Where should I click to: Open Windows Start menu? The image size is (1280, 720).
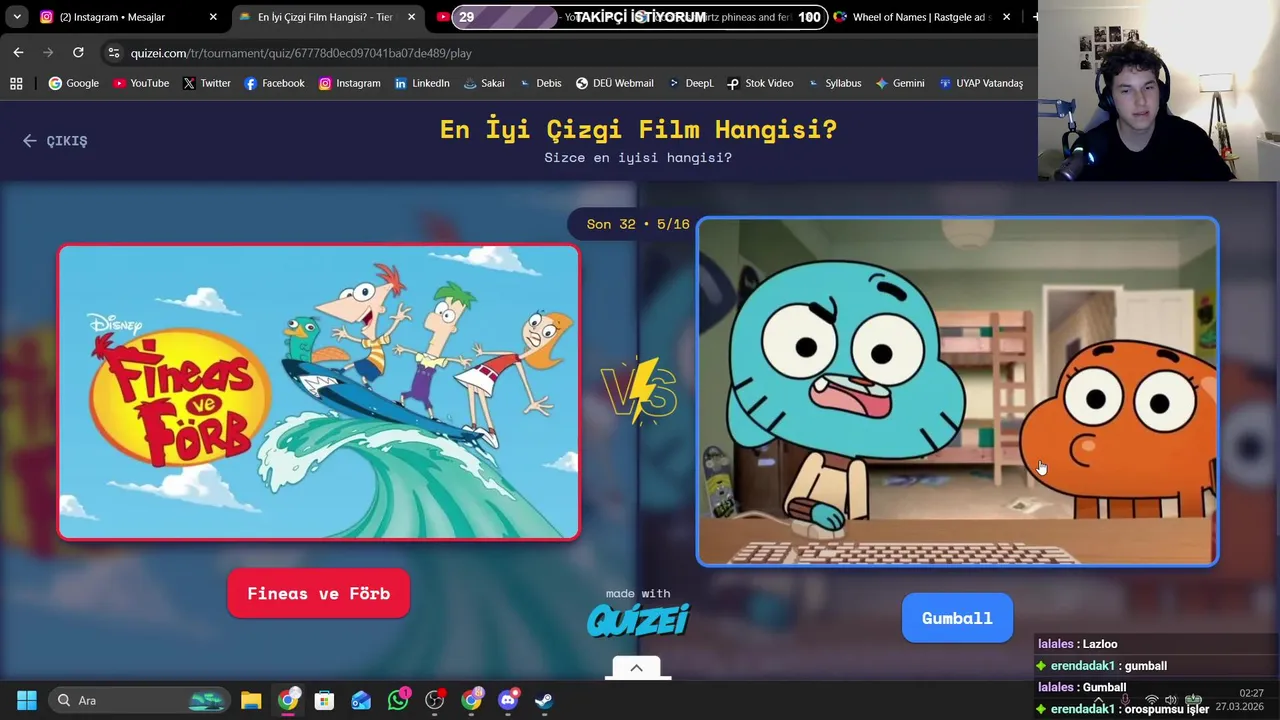(27, 700)
